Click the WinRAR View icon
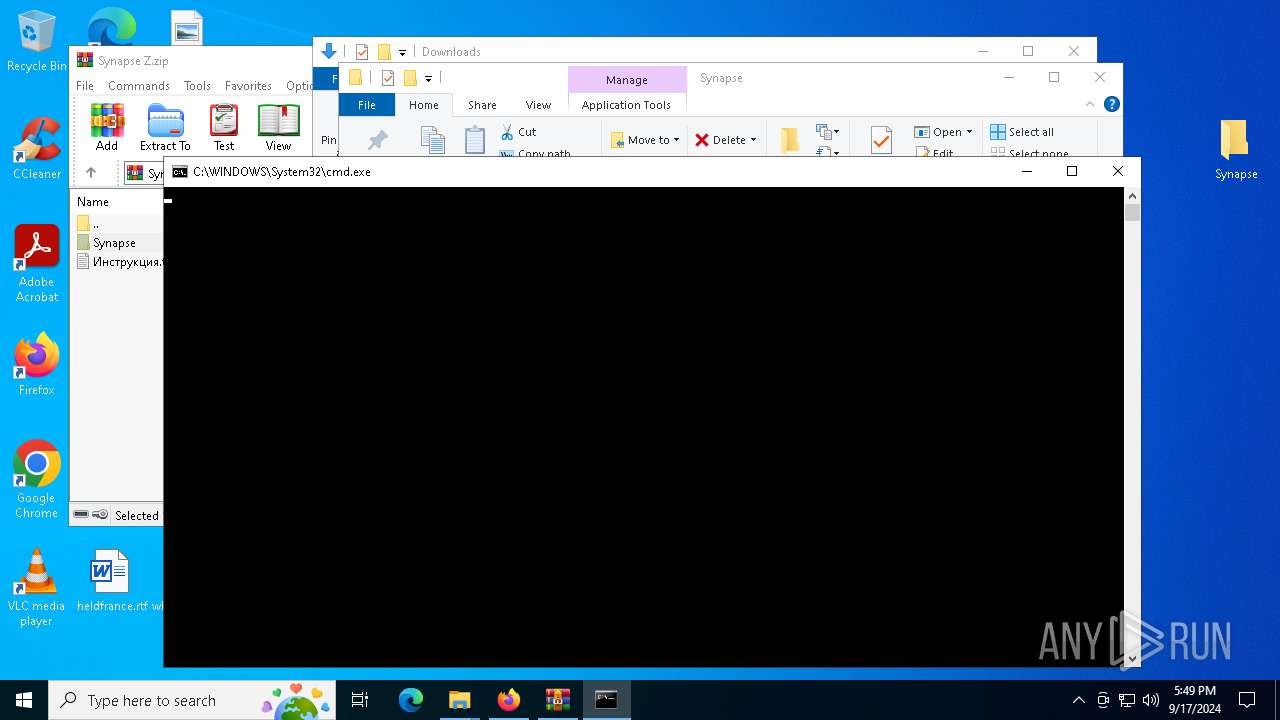The image size is (1280, 720). tap(278, 127)
